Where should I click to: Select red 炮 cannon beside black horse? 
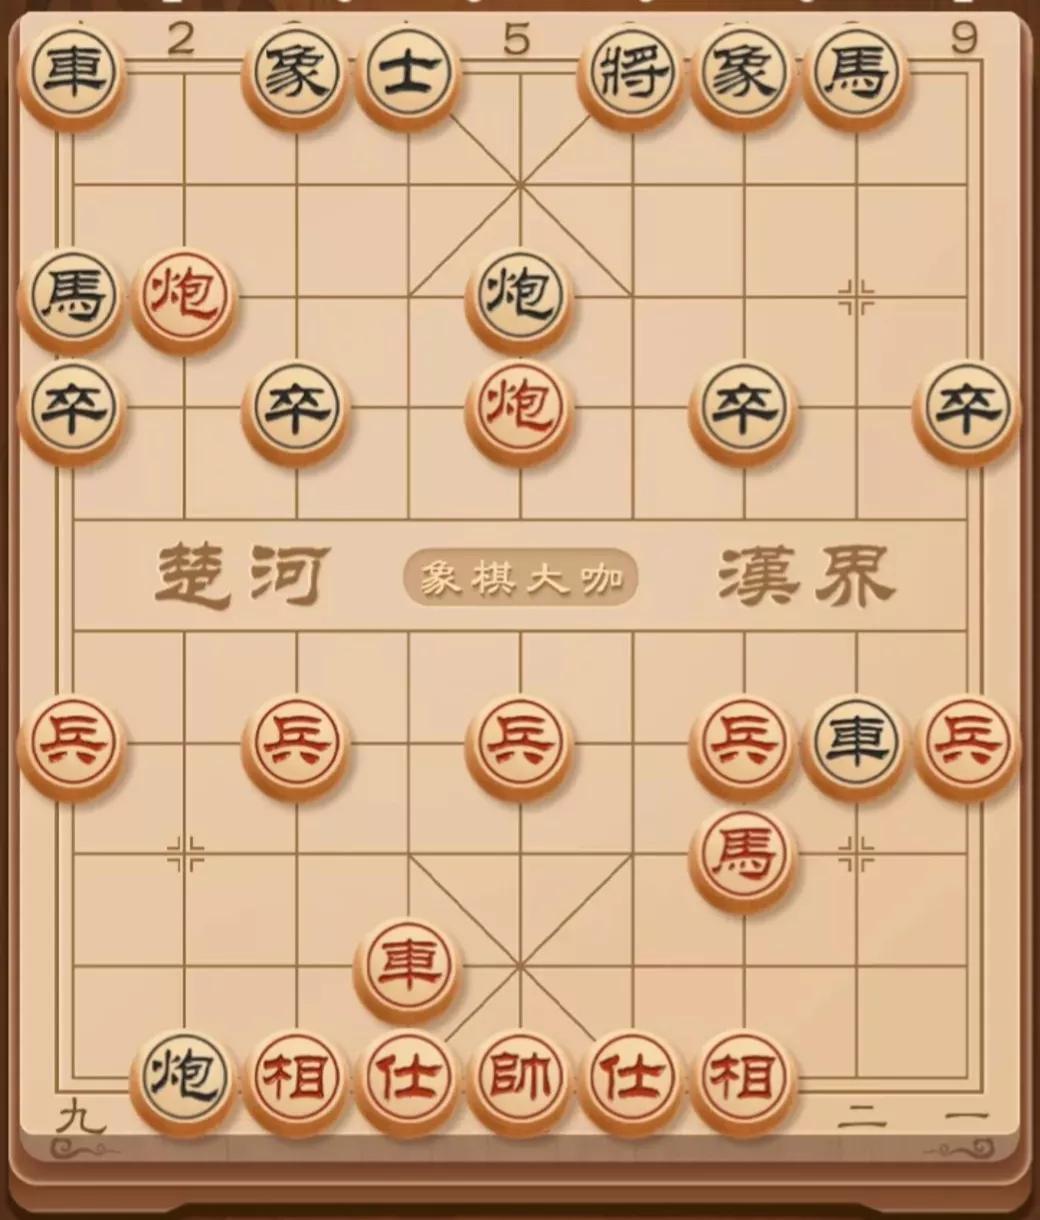click(183, 297)
